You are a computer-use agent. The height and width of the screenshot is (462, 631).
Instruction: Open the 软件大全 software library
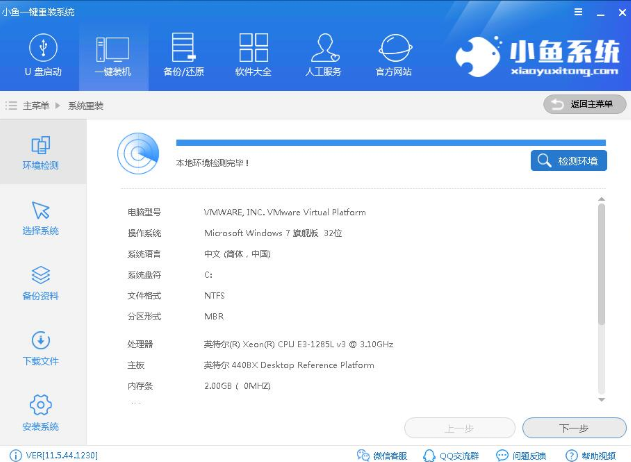click(x=253, y=55)
